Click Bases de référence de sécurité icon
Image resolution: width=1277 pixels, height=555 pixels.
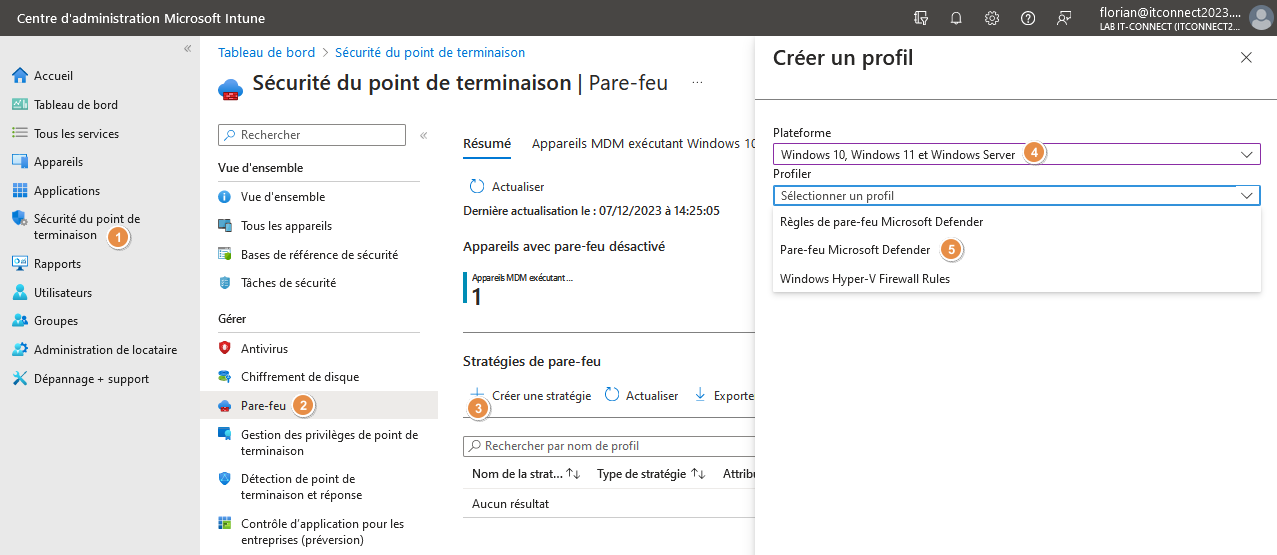[x=225, y=255]
